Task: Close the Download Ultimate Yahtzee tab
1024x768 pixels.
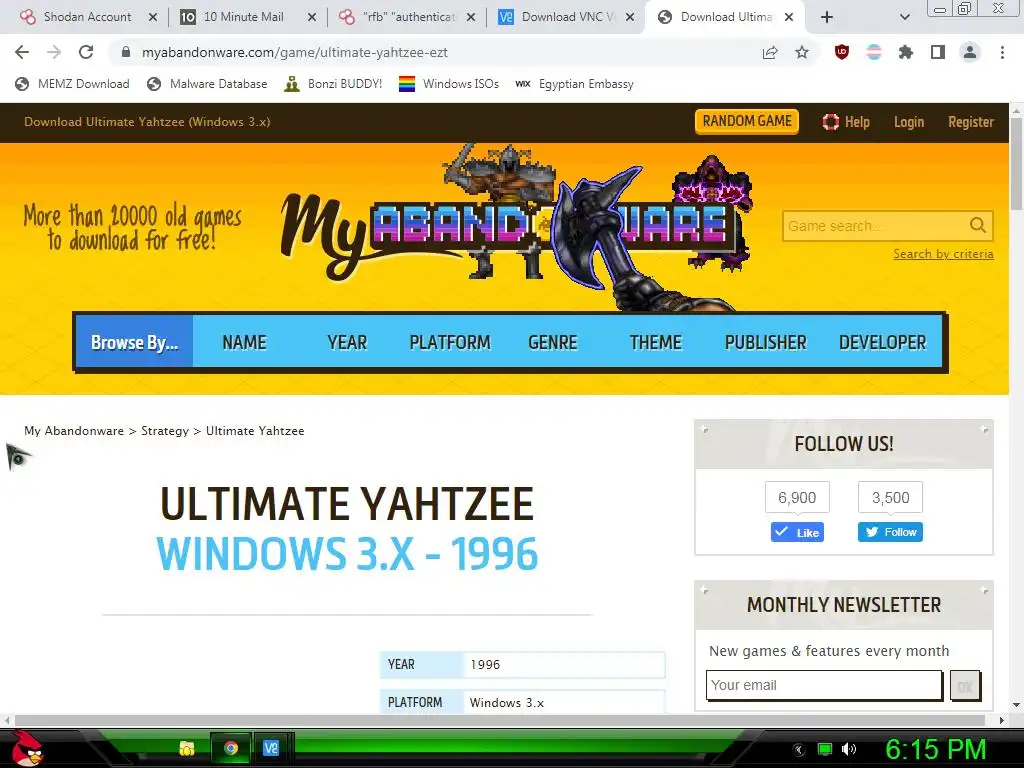Action: (x=789, y=17)
